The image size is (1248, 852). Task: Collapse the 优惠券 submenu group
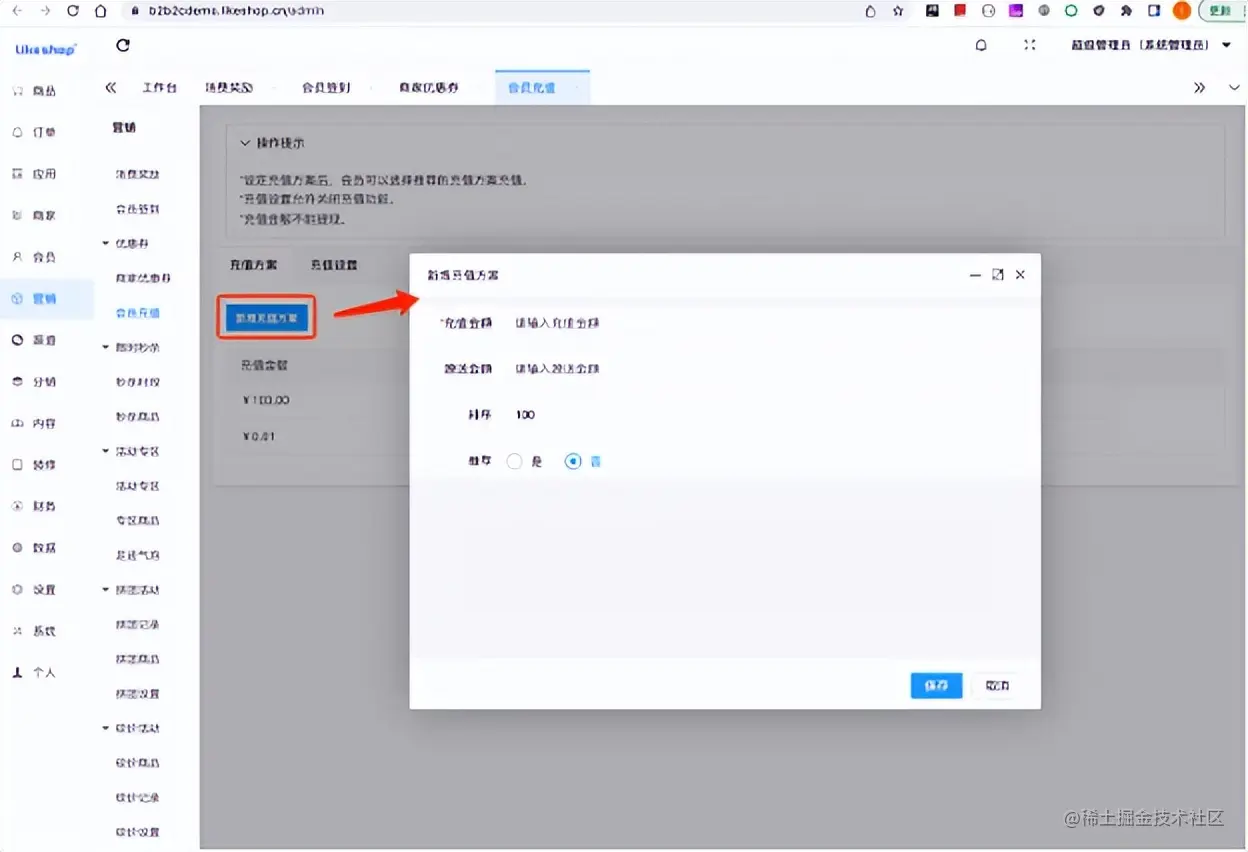coord(107,243)
